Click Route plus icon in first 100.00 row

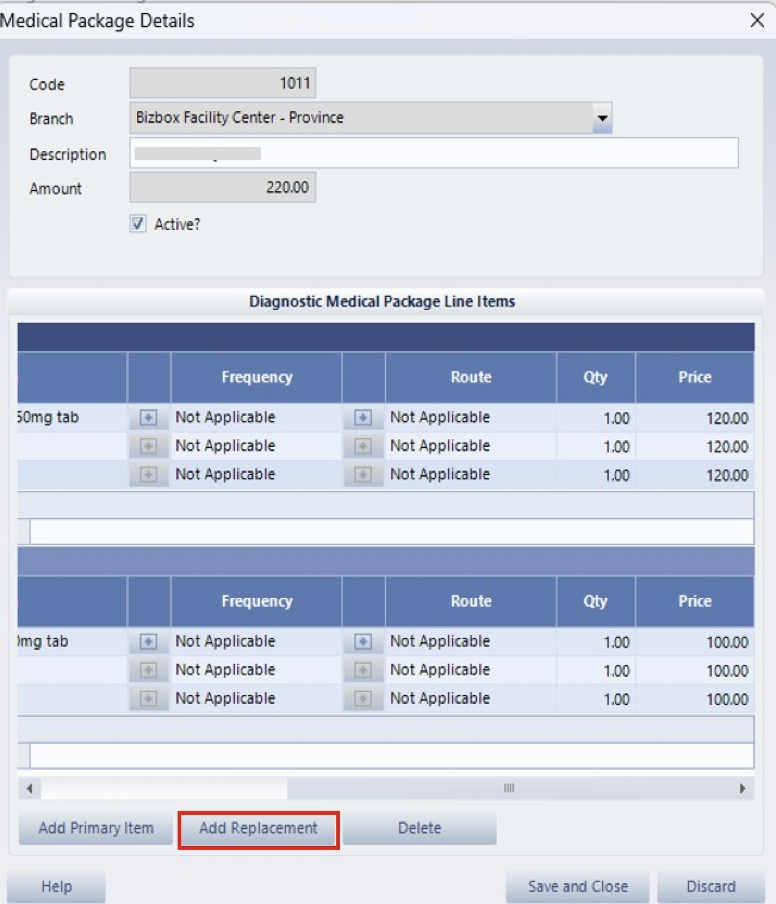(x=363, y=642)
